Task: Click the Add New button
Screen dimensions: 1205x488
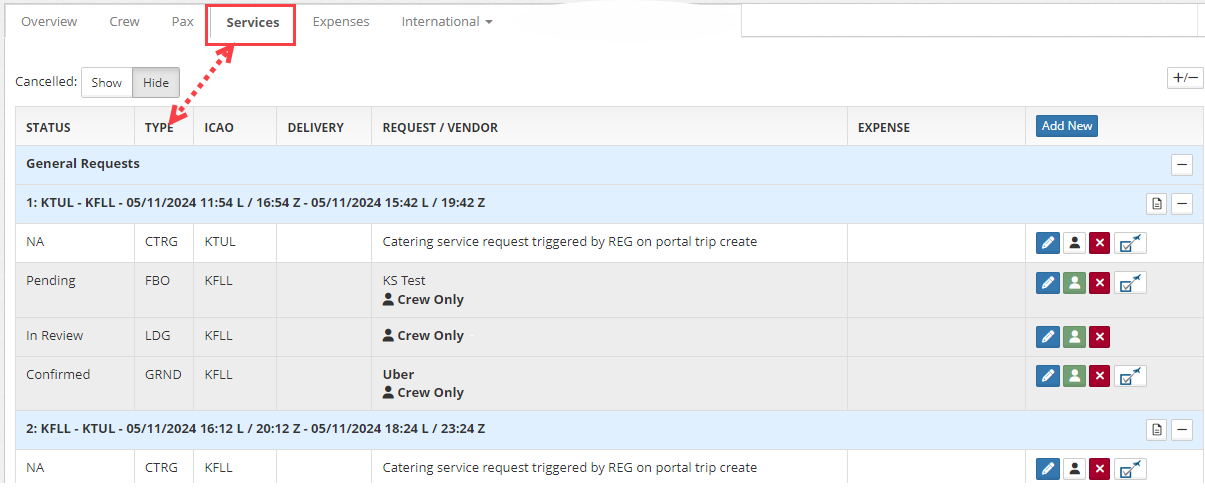Action: (1067, 126)
